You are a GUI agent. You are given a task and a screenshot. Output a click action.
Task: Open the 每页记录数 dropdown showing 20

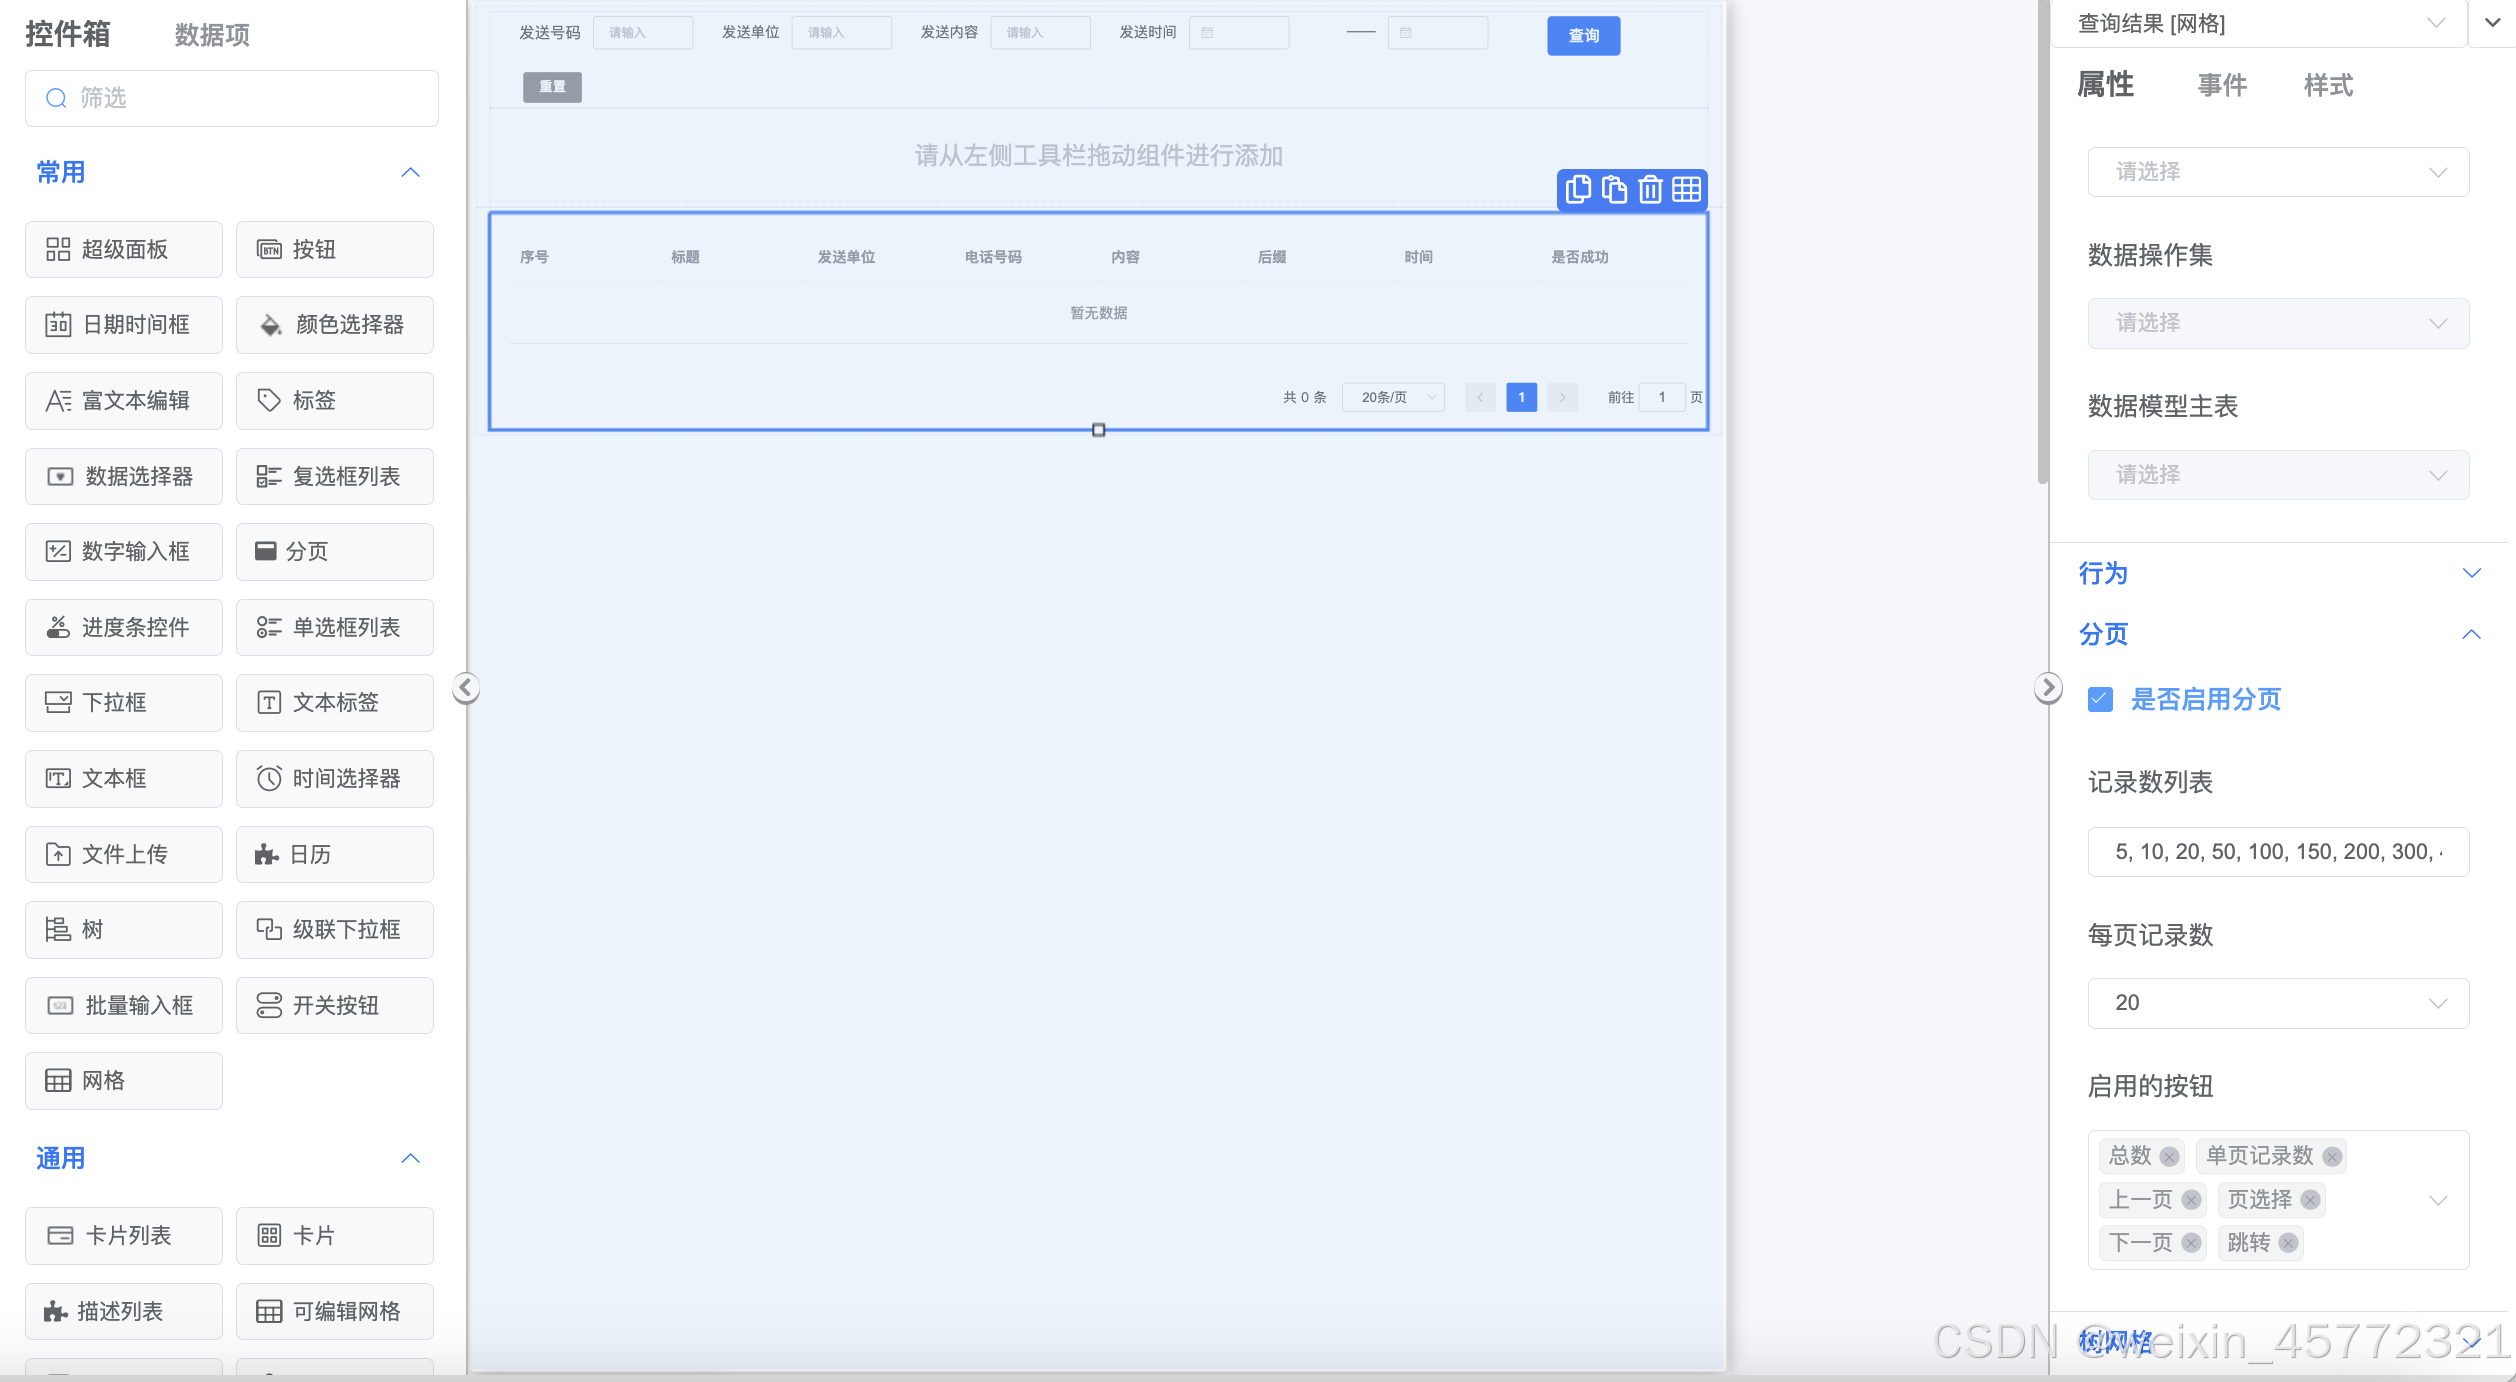[x=2277, y=1003]
